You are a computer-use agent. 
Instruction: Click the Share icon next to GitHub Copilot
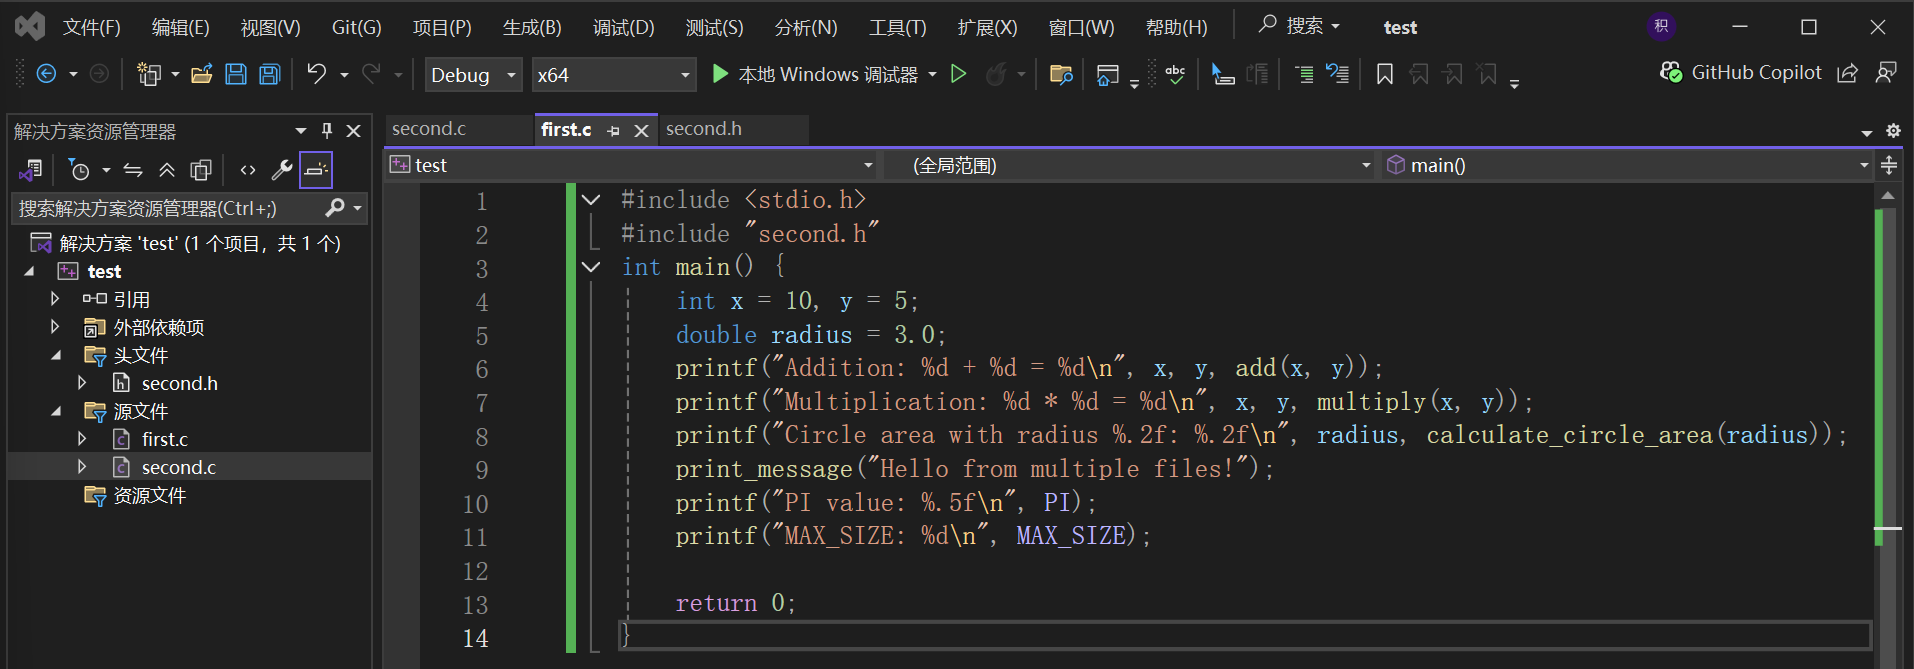pos(1847,73)
